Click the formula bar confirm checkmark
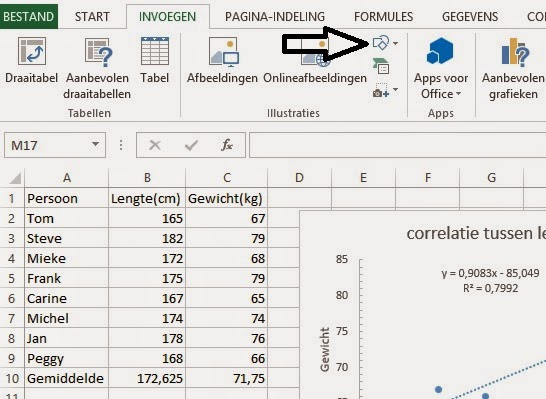Image resolution: width=546 pixels, height=399 pixels. pos(191,145)
